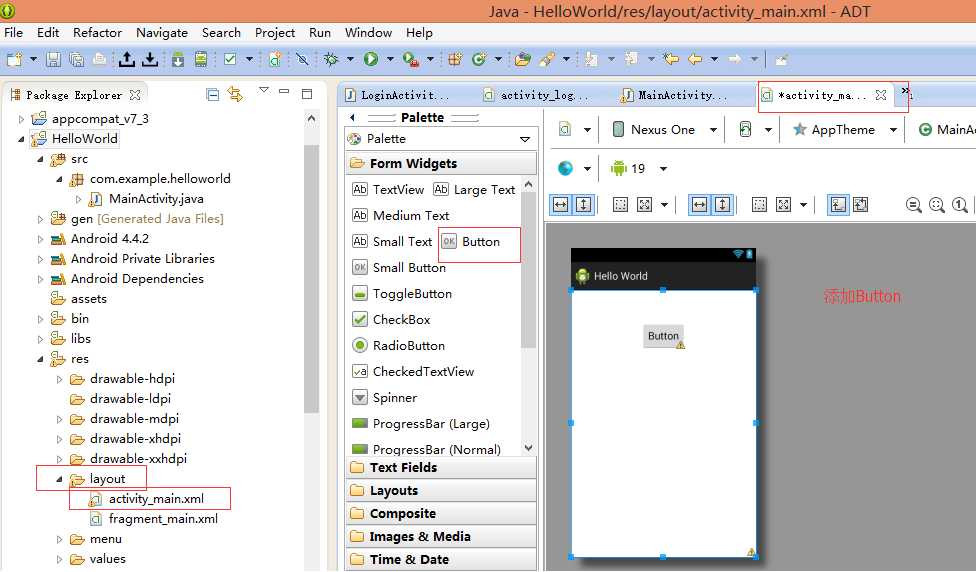The width and height of the screenshot is (976, 572).
Task: Open the File menu
Action: point(14,33)
